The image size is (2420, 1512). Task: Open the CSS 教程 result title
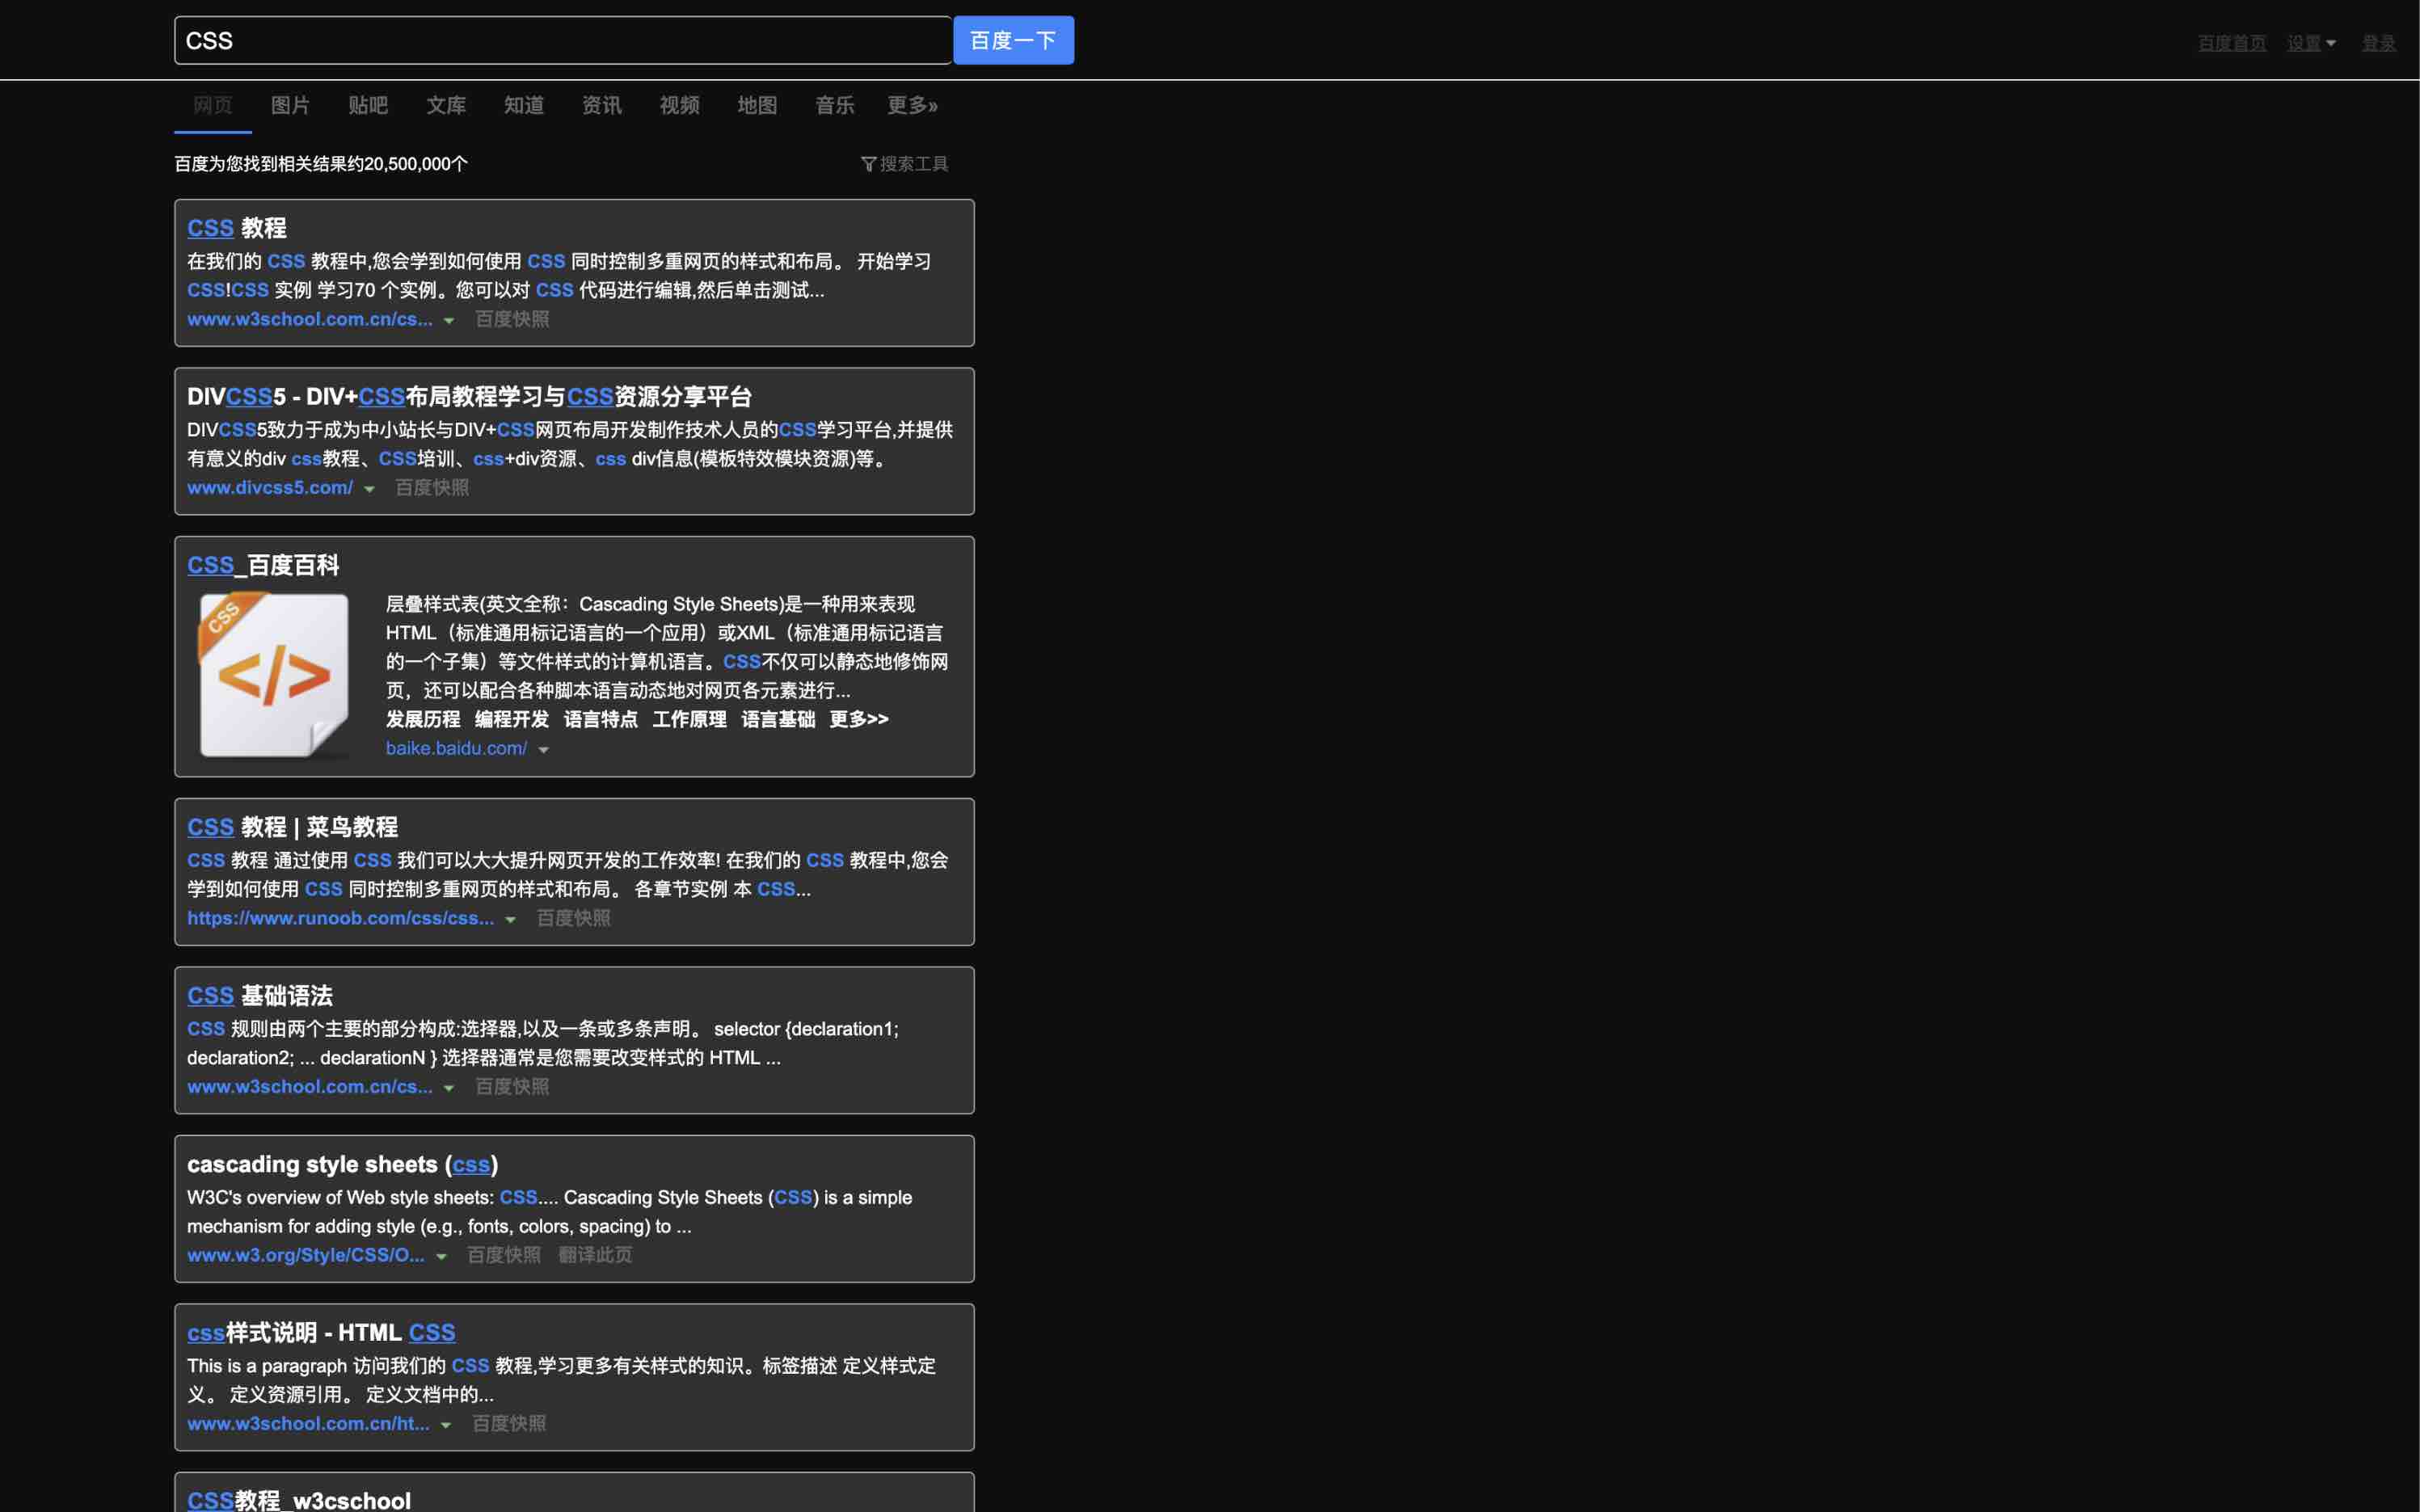click(x=237, y=228)
